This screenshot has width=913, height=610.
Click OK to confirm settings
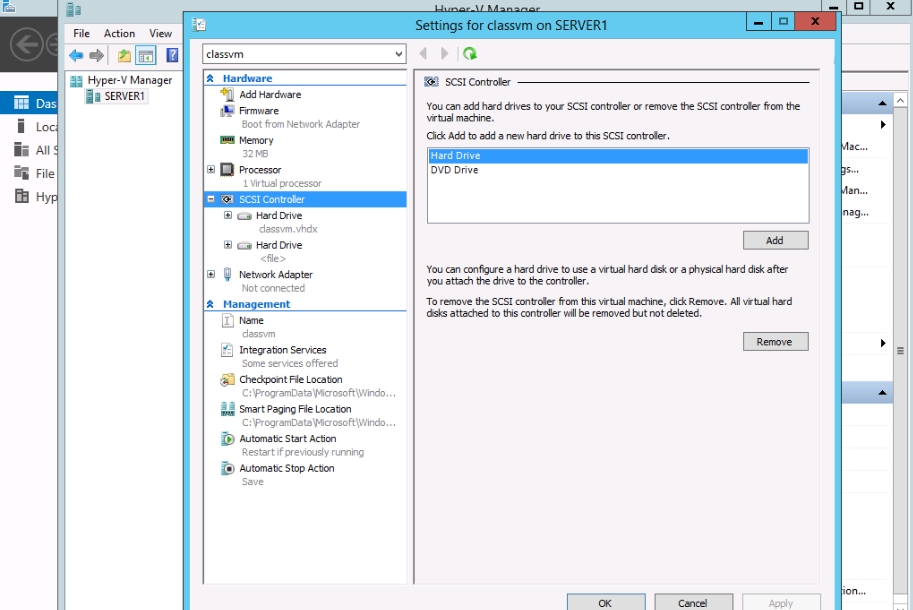point(606,602)
